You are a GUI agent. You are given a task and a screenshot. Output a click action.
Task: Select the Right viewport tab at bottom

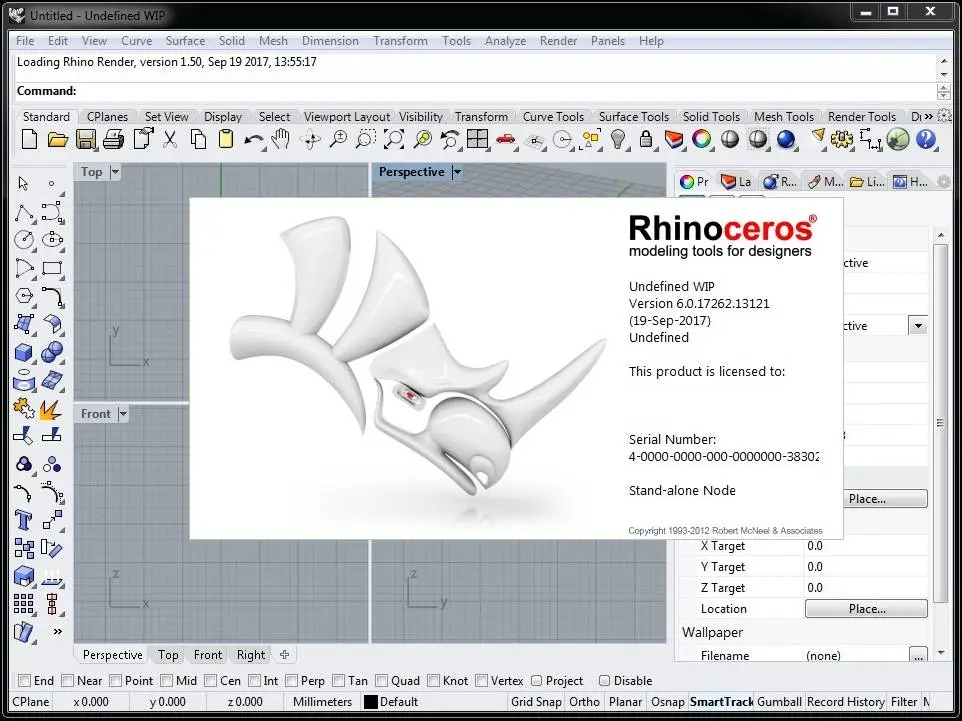[251, 655]
